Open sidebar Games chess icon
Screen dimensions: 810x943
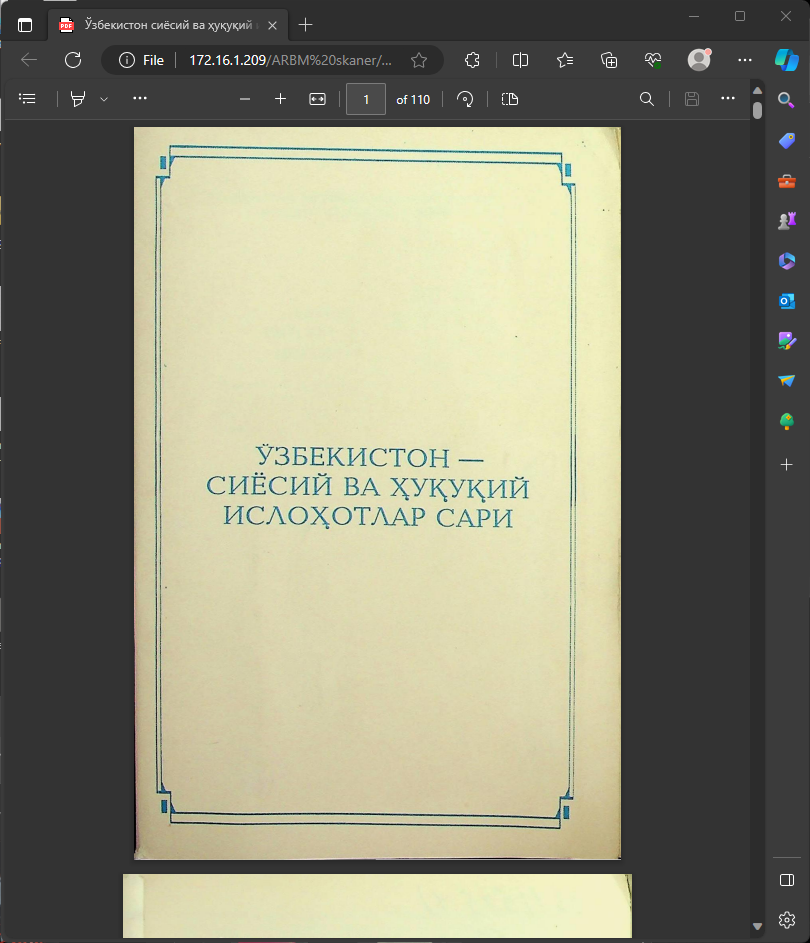point(787,221)
